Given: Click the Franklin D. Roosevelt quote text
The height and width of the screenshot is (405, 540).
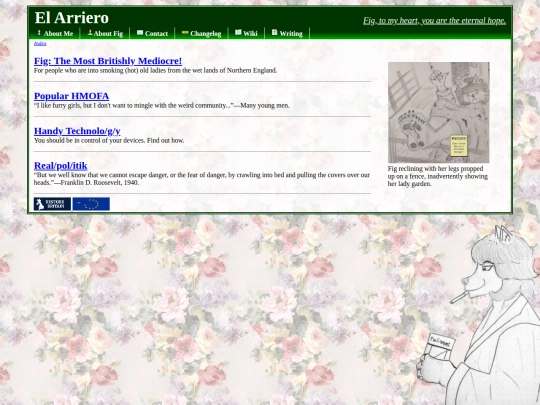Looking at the screenshot, I should pyautogui.click(x=202, y=179).
